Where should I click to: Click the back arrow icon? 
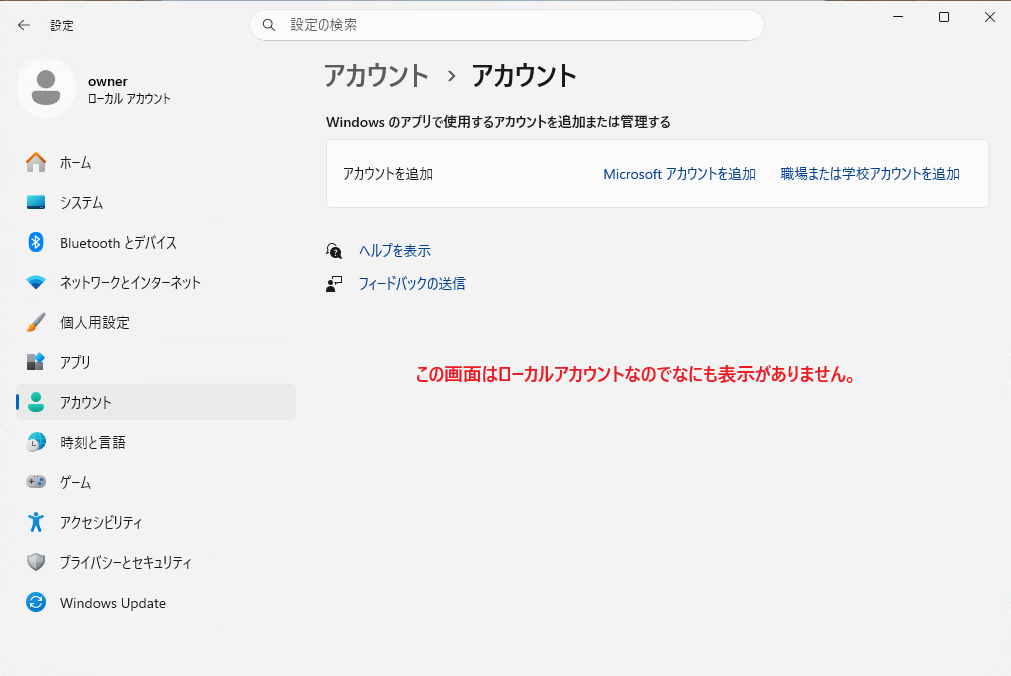point(24,25)
